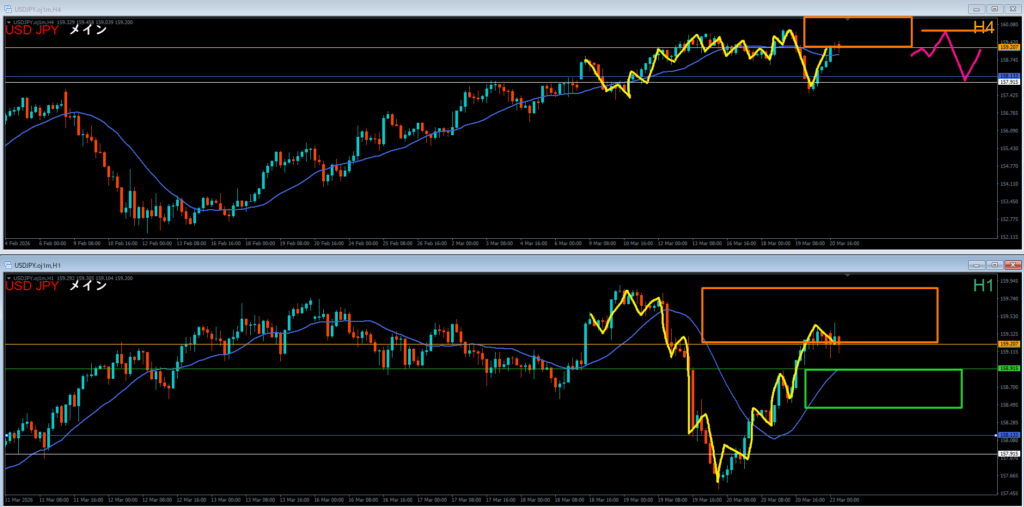Select the orange 159.207 price label in the H1 chart
Viewport: 1024px width, 507px height.
[x=1008, y=344]
